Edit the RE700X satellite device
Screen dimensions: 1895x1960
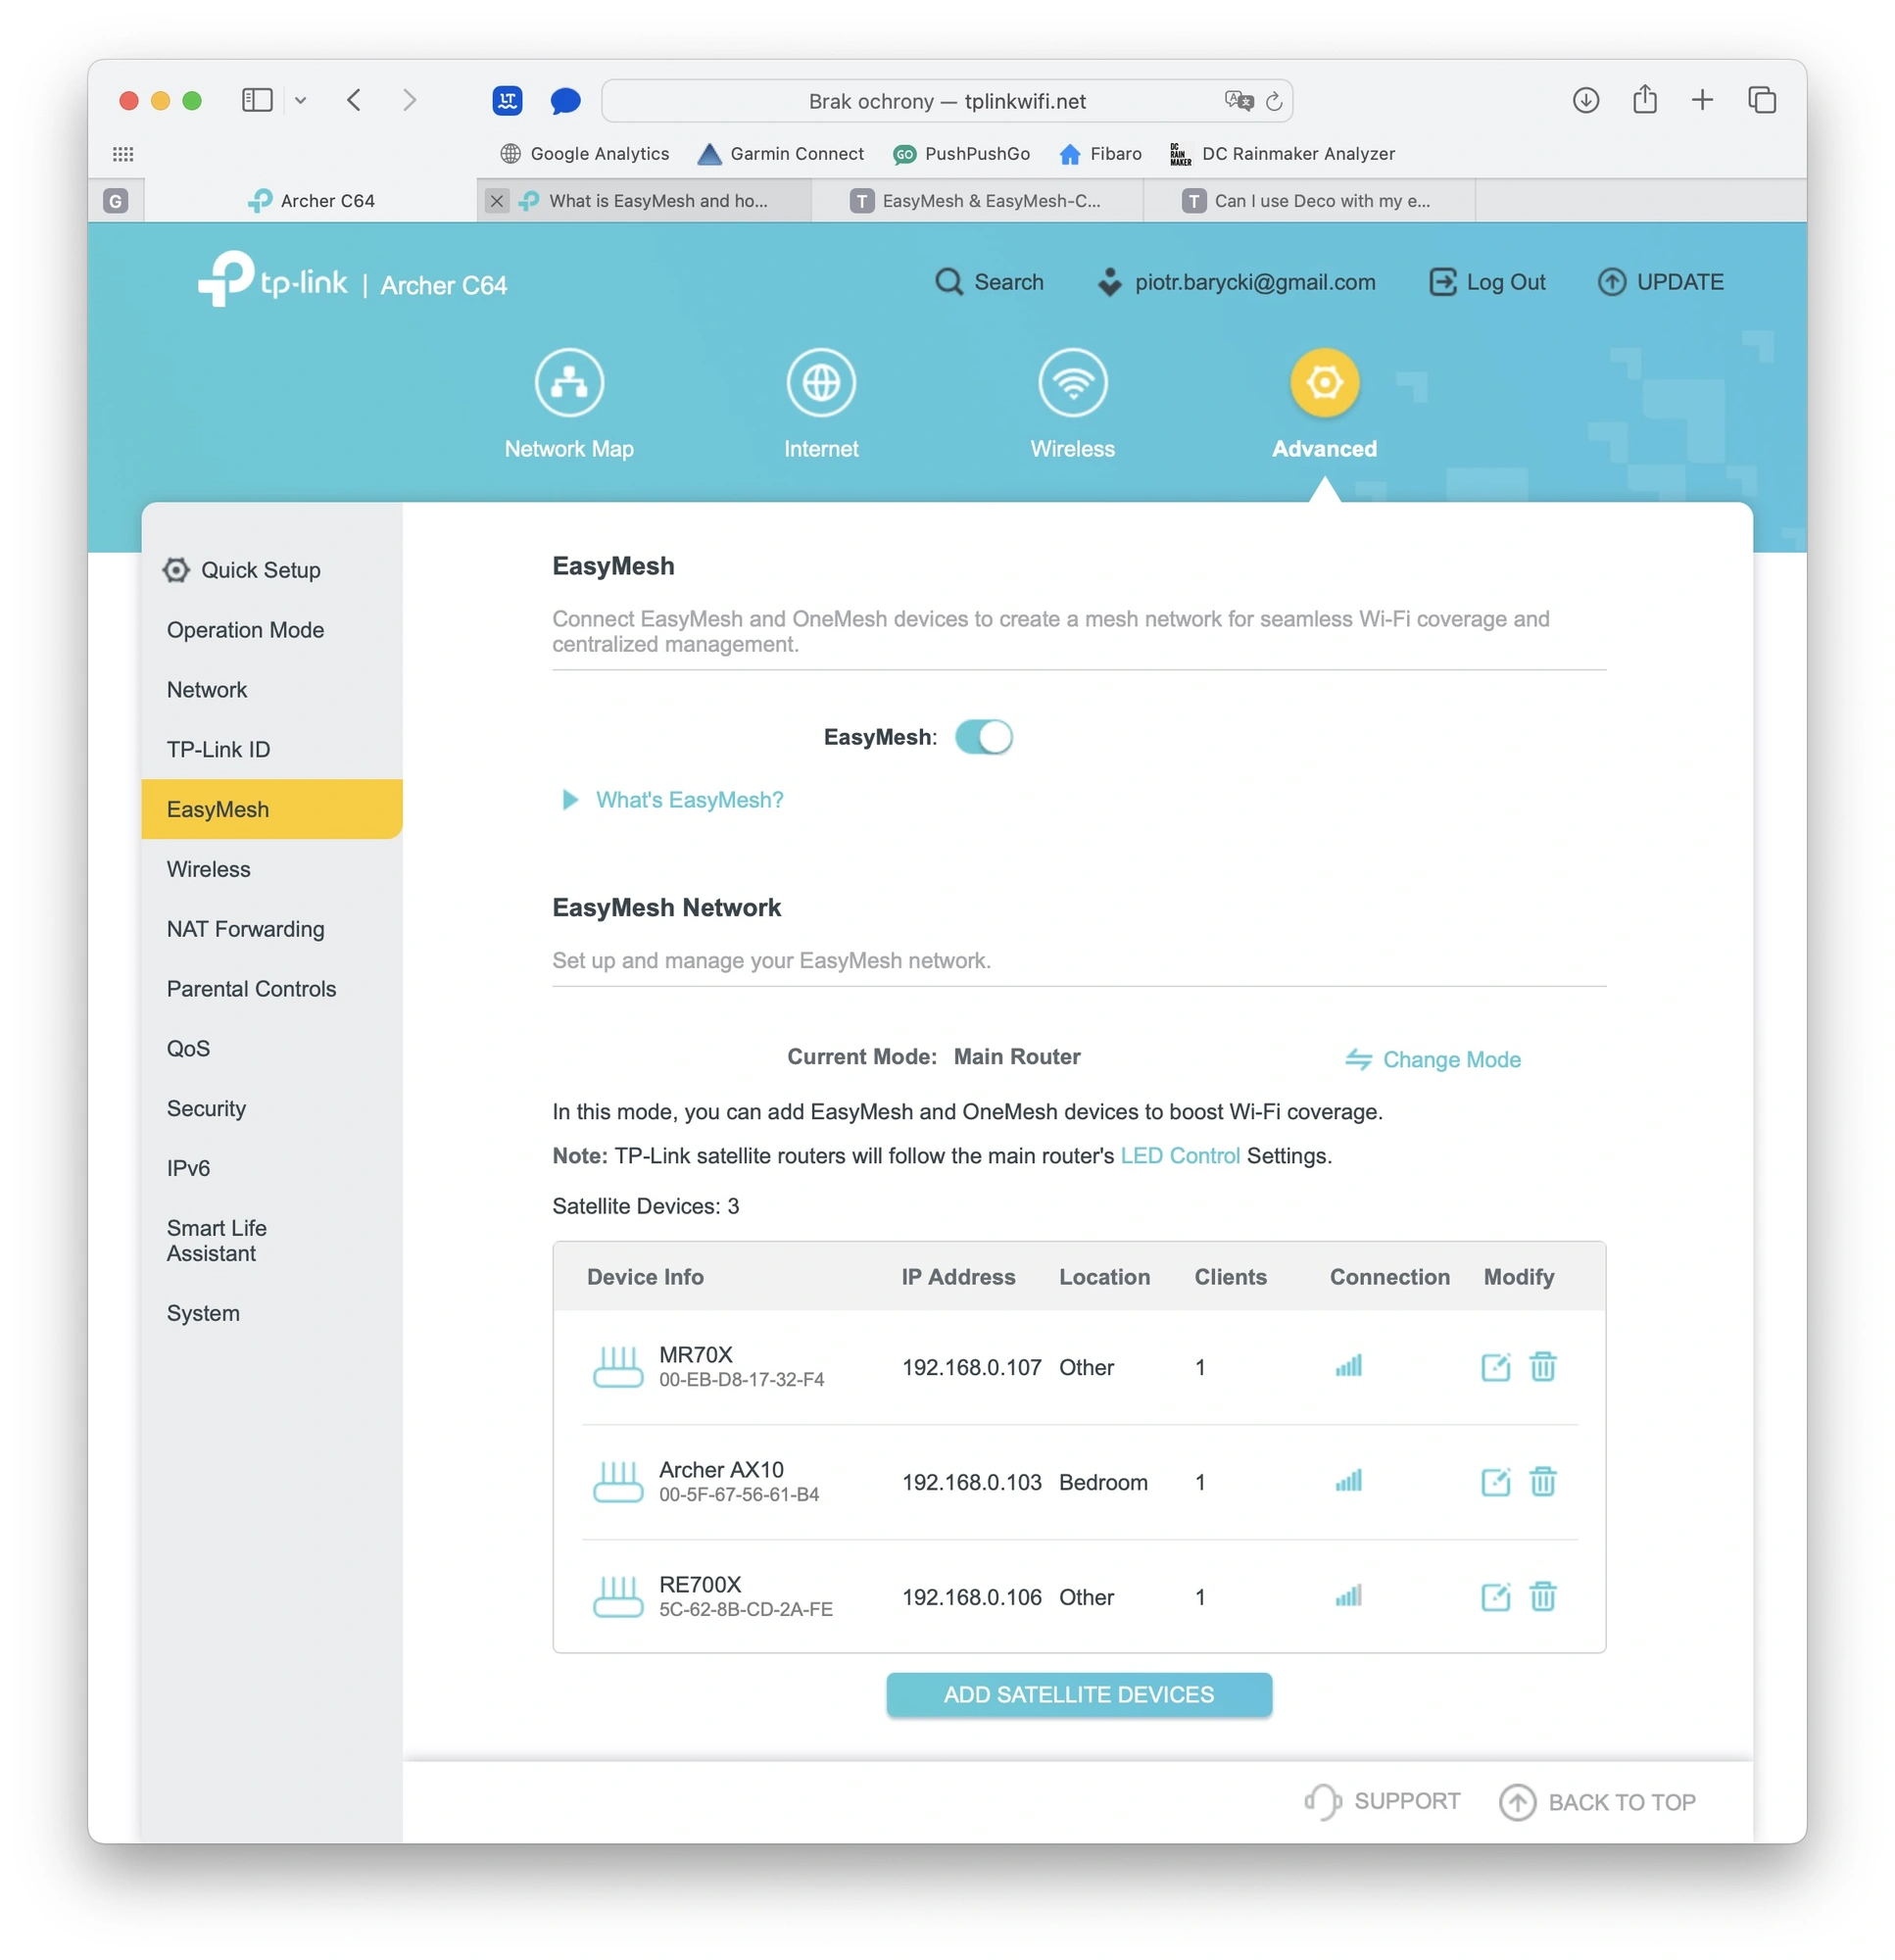pos(1495,1596)
